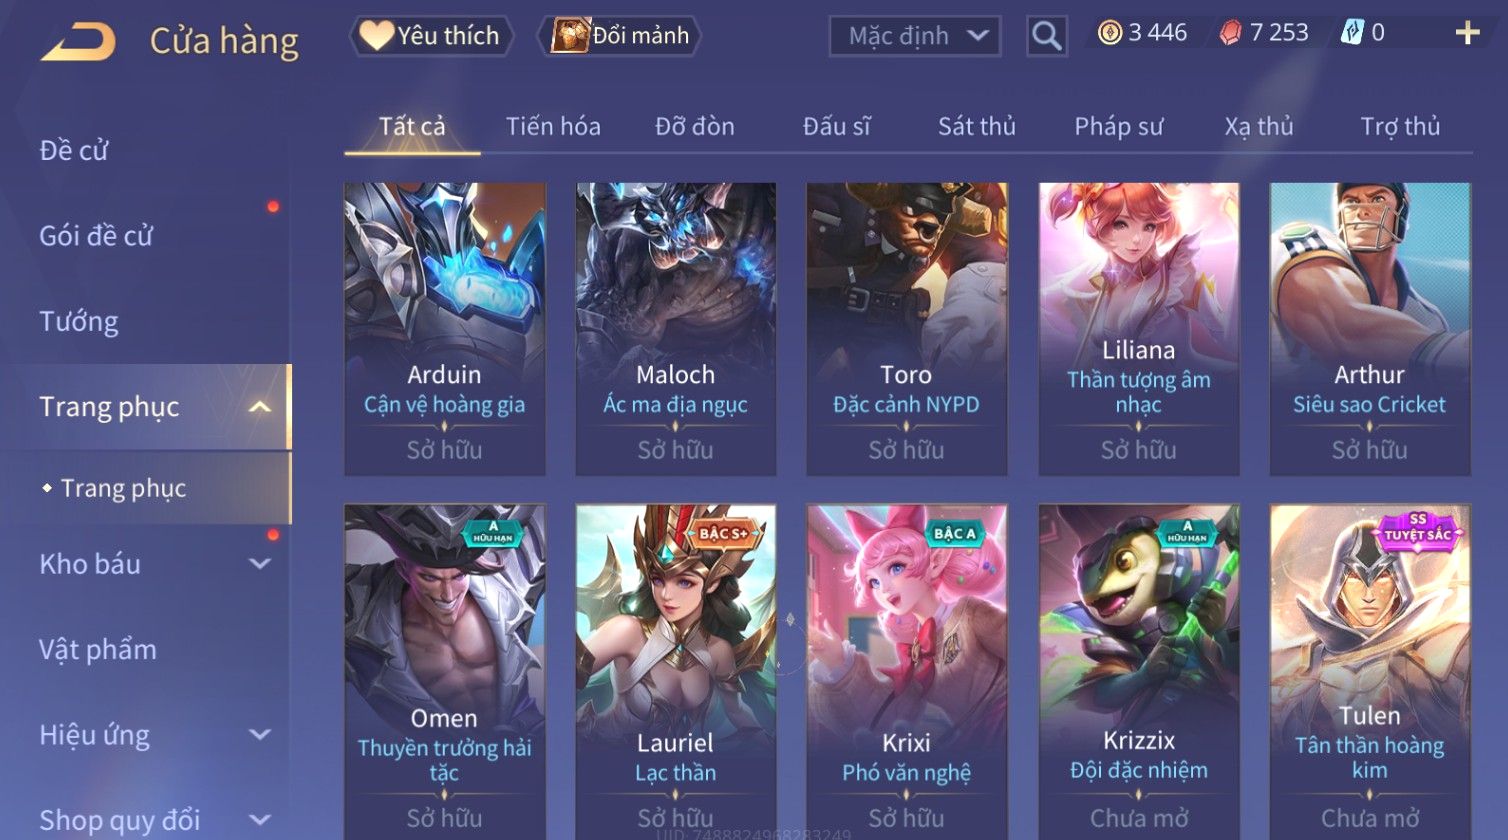
Task: Click the blue voucher ticket icon
Action: click(1351, 33)
